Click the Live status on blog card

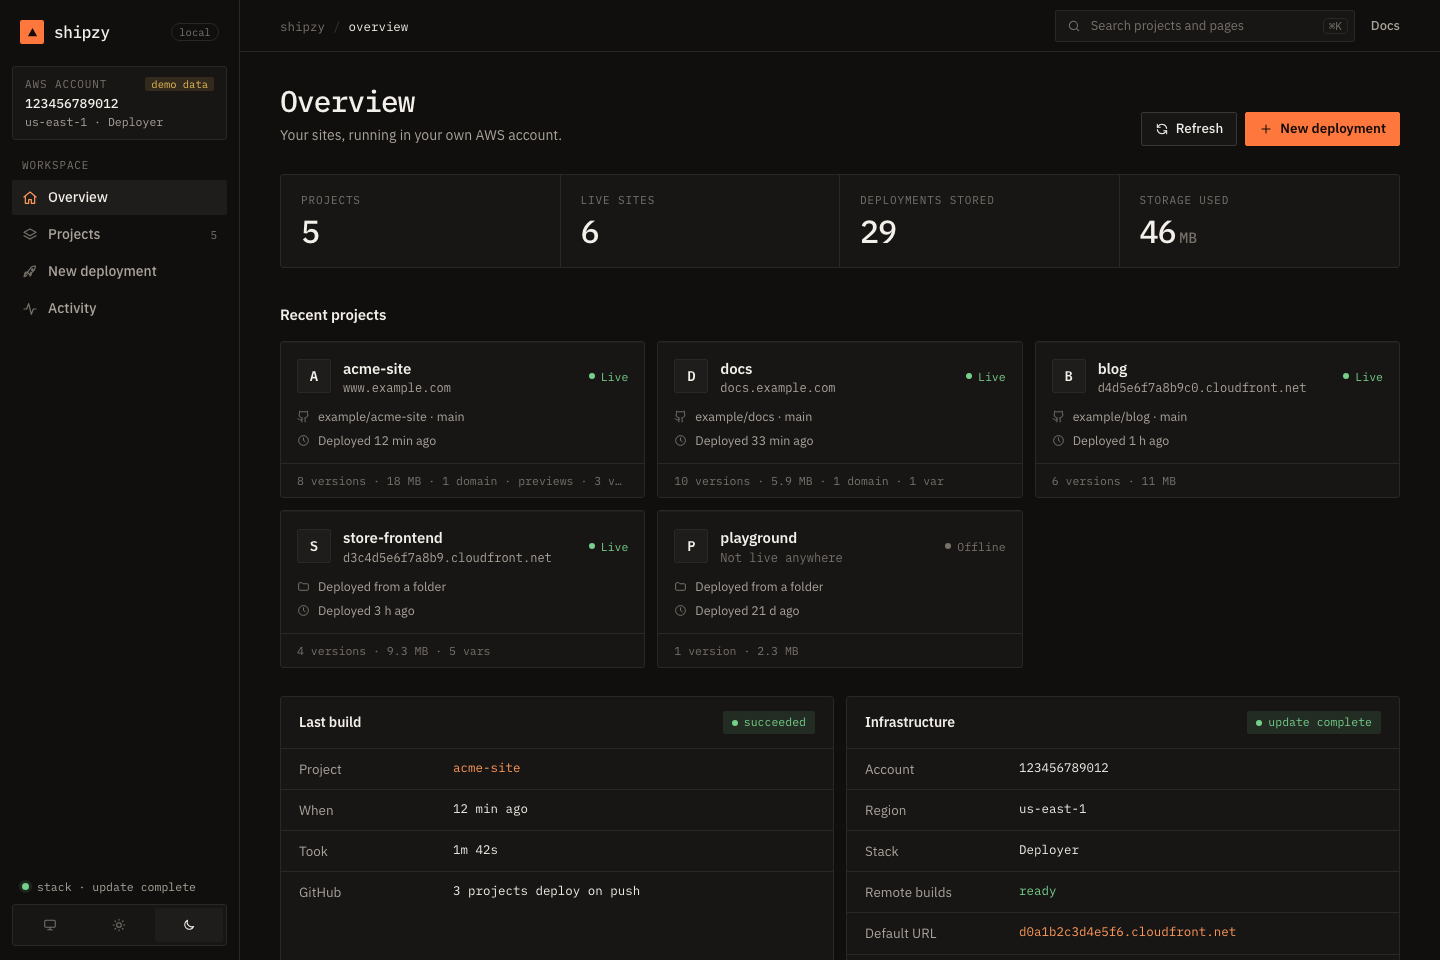coord(1362,377)
